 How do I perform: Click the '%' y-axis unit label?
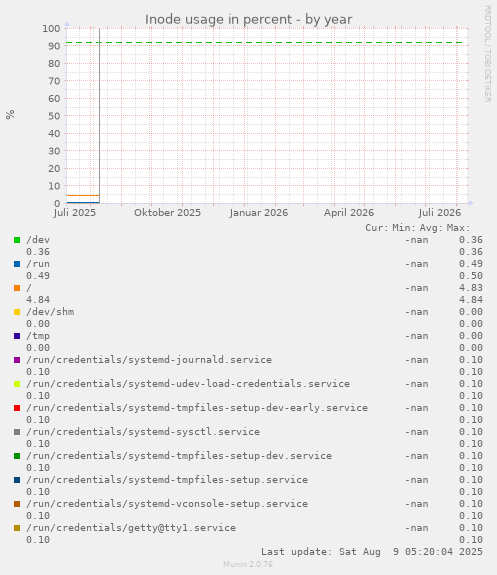click(x=10, y=114)
